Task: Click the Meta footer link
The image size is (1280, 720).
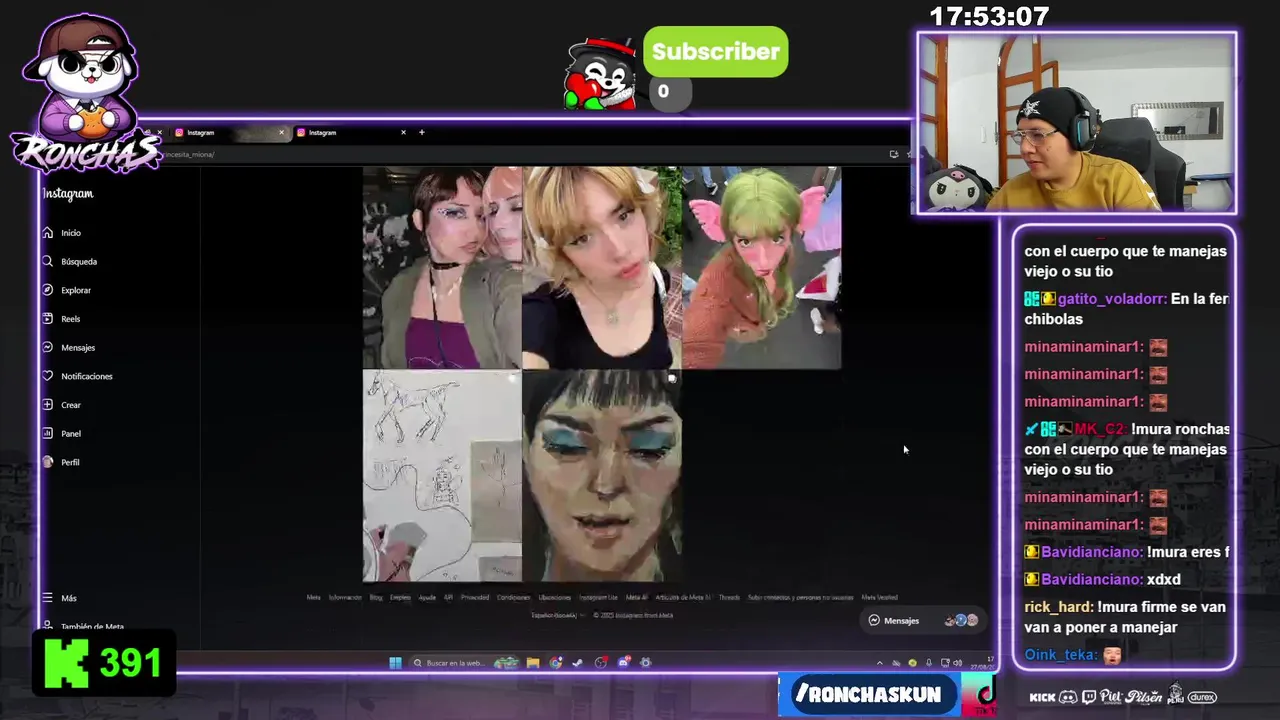Action: (x=313, y=598)
